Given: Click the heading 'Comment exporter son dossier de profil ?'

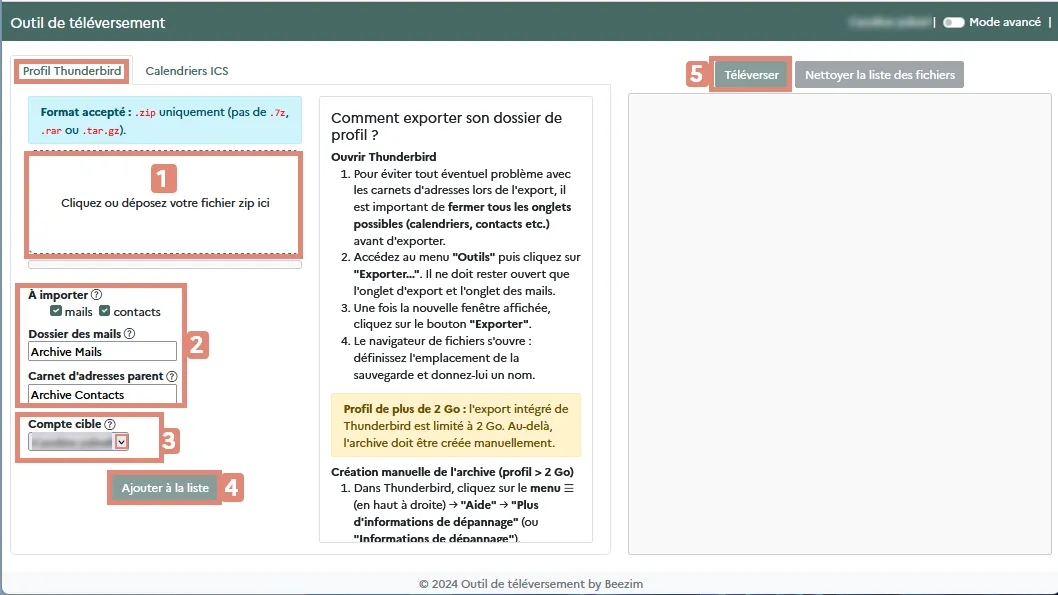Looking at the screenshot, I should click(x=446, y=126).
